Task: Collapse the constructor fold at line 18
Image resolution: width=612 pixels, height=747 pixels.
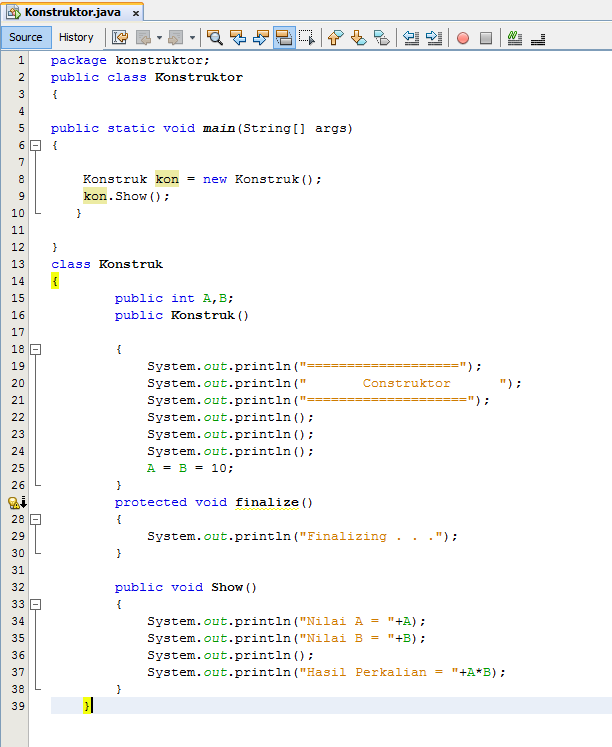Action: coord(36,350)
